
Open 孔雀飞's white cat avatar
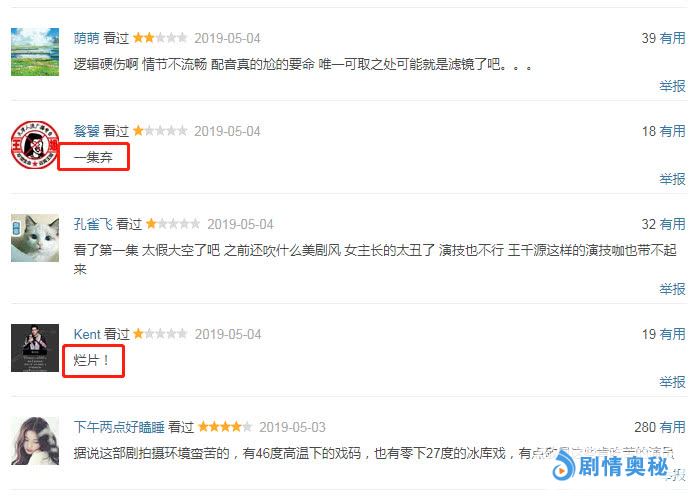click(35, 238)
